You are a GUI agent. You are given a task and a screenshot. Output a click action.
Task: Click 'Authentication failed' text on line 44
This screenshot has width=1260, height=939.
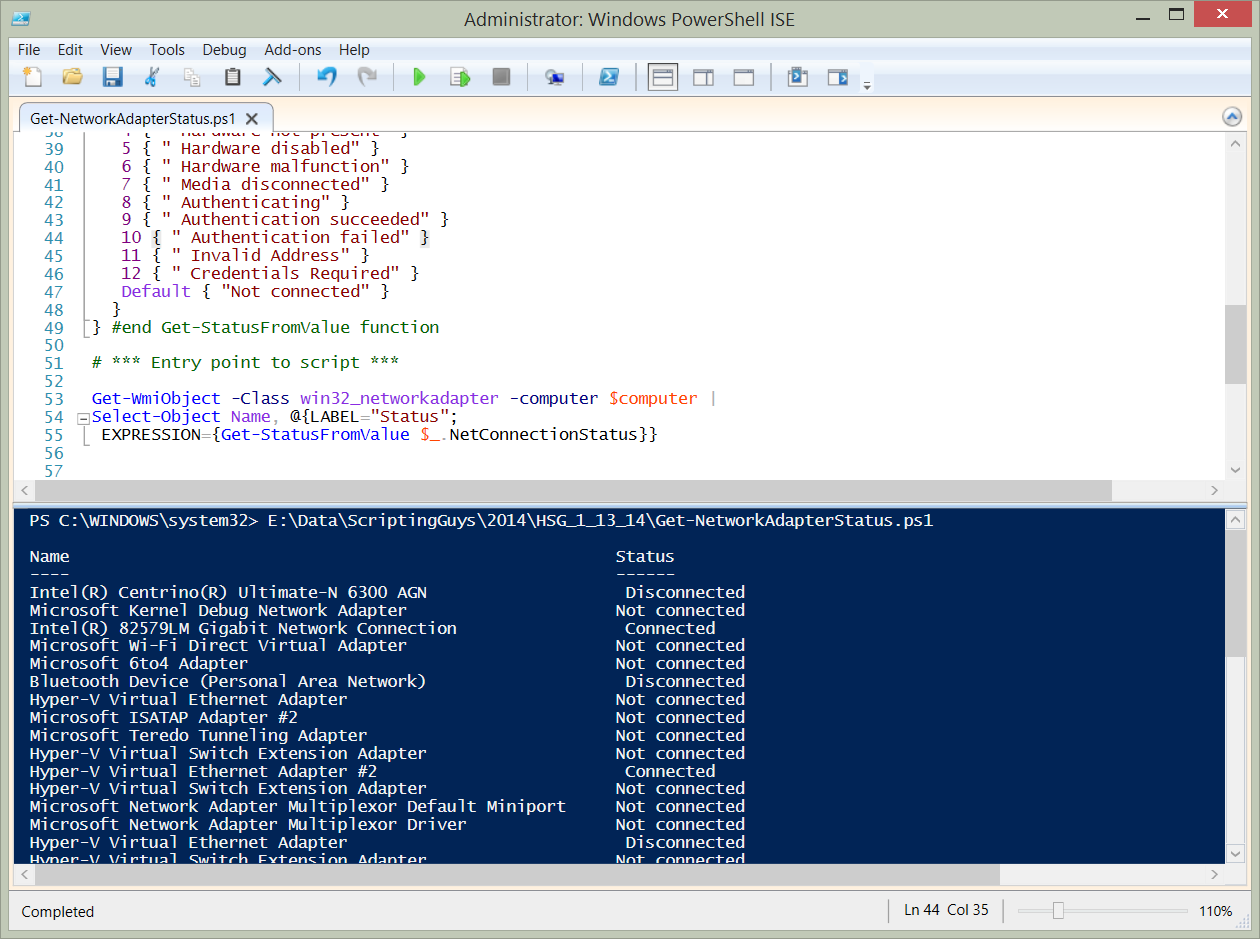[300, 237]
